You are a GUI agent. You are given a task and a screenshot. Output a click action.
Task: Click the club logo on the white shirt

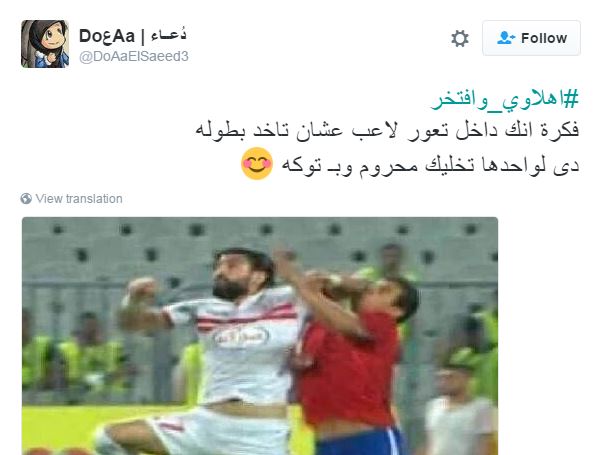[241, 337]
